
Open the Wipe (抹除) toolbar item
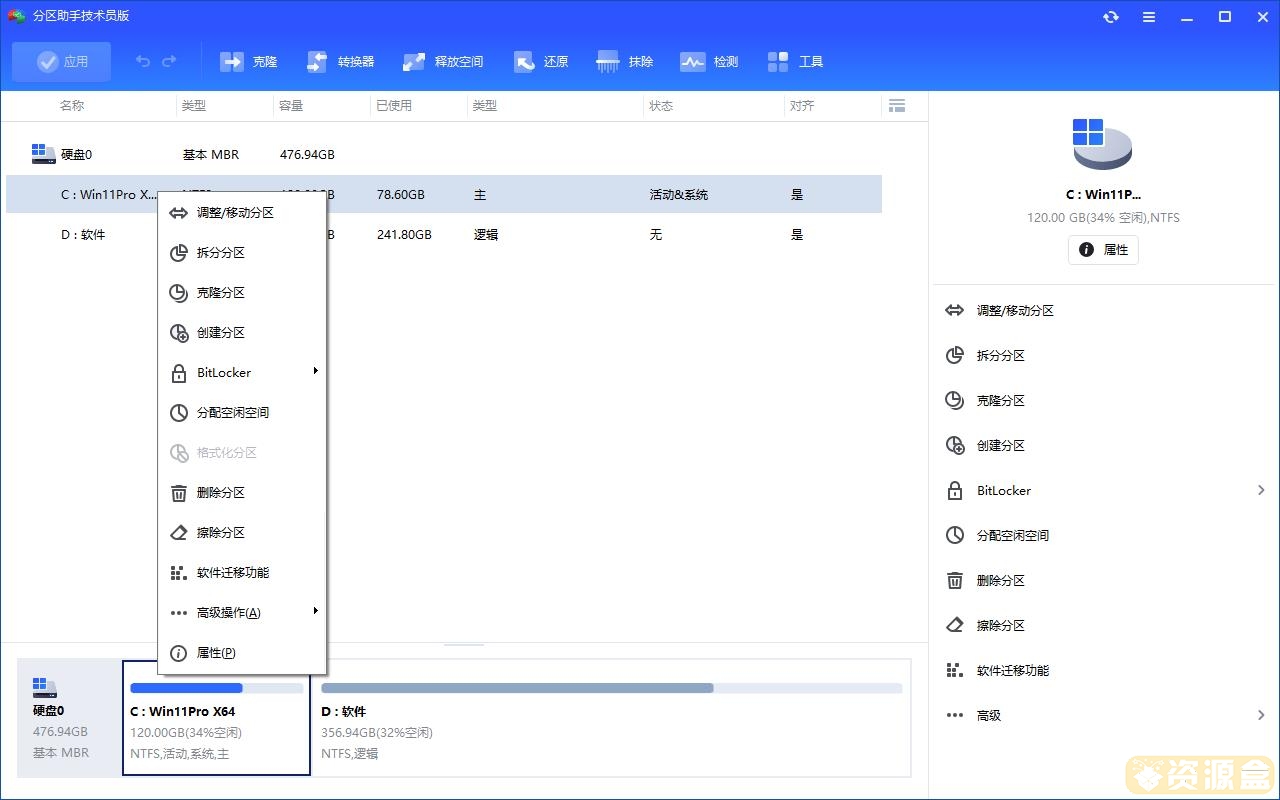[x=625, y=62]
